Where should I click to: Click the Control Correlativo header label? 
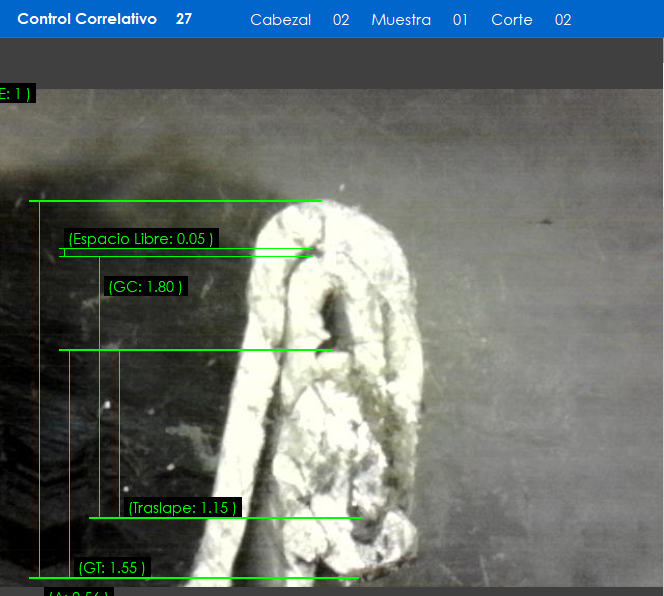coord(87,19)
